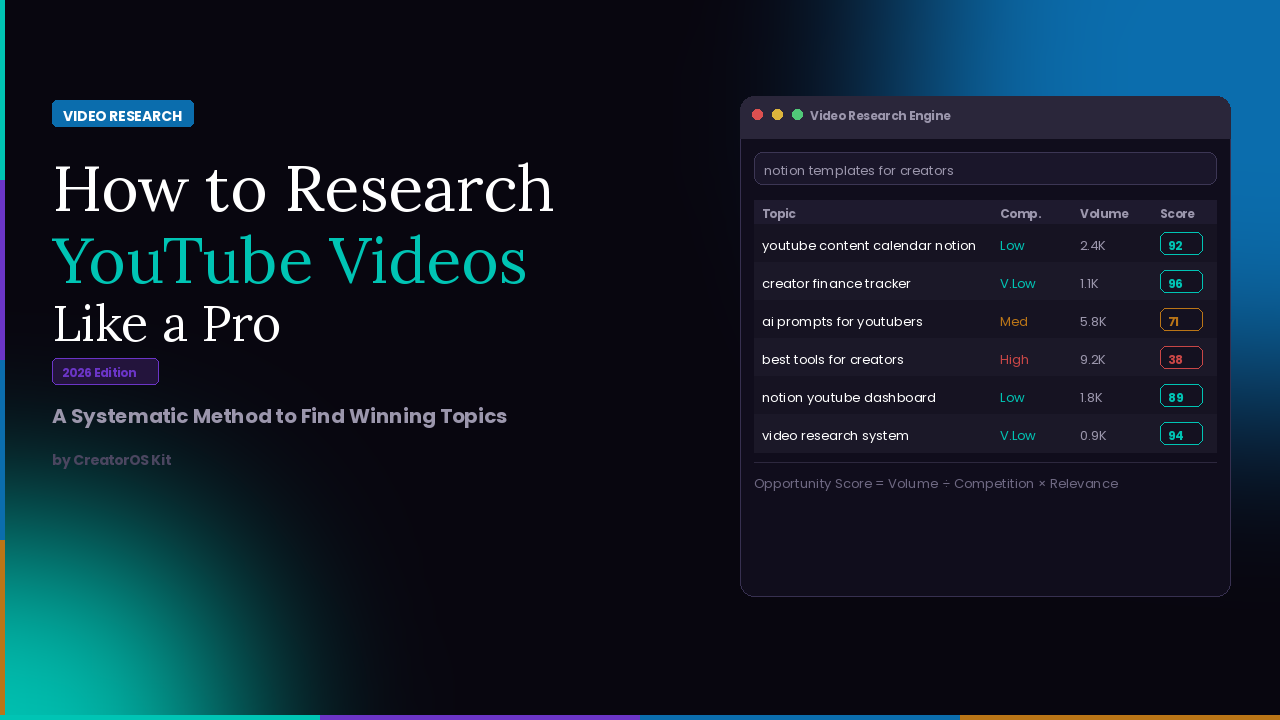
Task: Click the 1.1K volume value
Action: (x=1089, y=283)
